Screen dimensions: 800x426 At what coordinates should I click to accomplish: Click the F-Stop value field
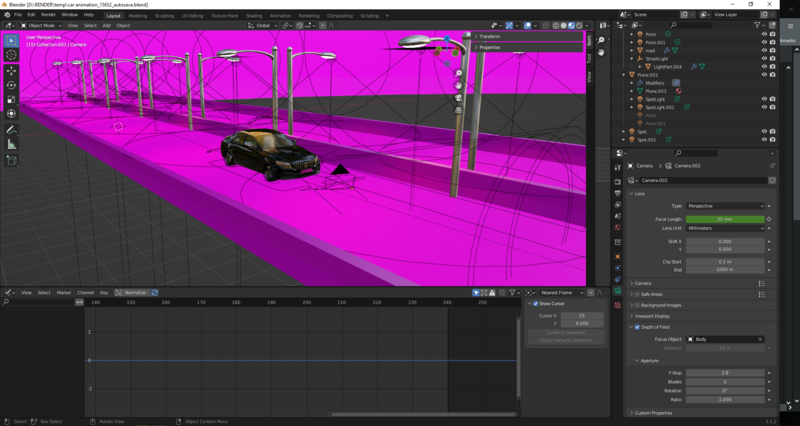pyautogui.click(x=725, y=372)
